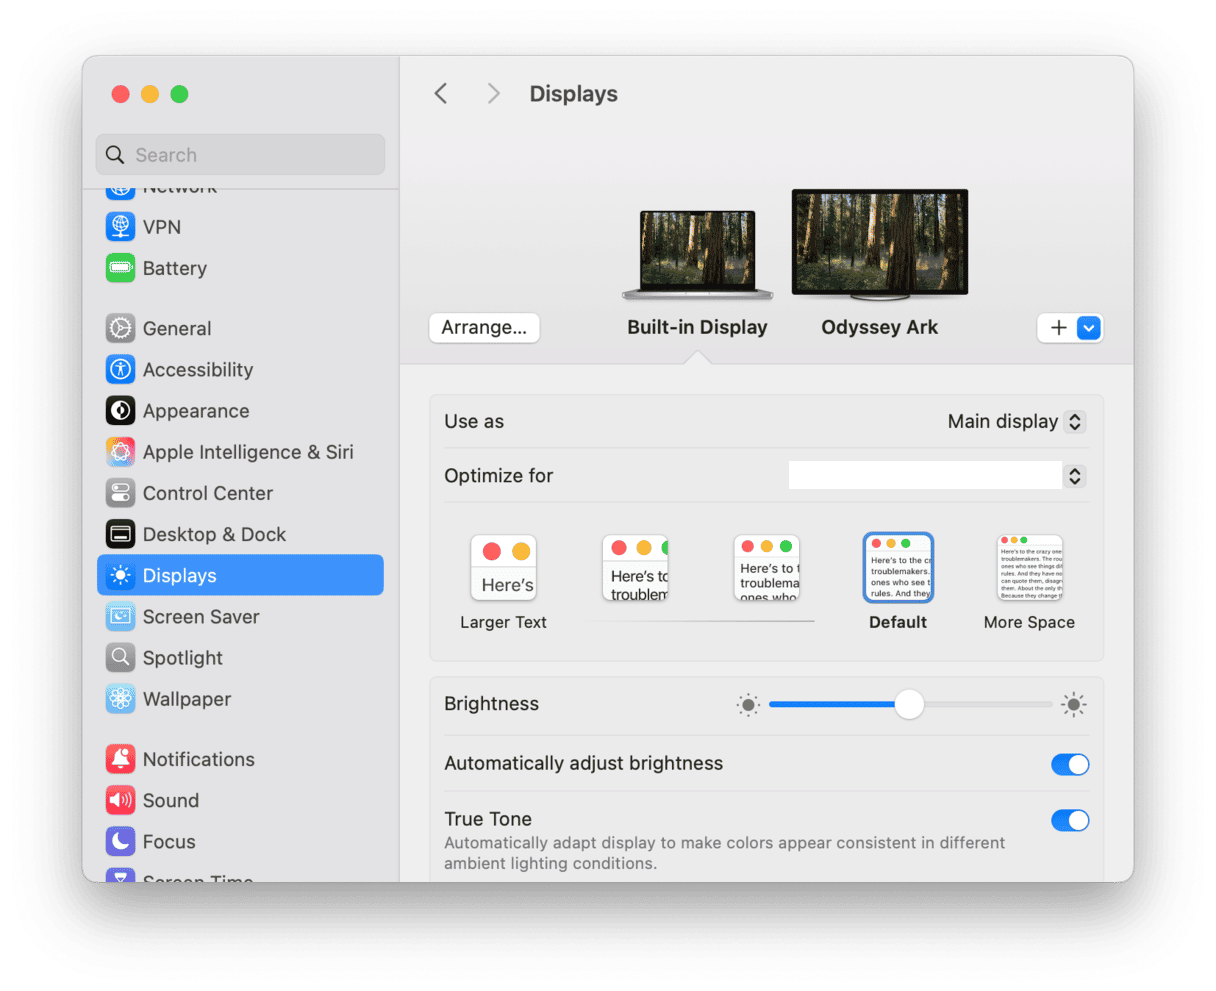Image resolution: width=1216 pixels, height=991 pixels.
Task: Click the Control Center icon
Action: pos(120,493)
